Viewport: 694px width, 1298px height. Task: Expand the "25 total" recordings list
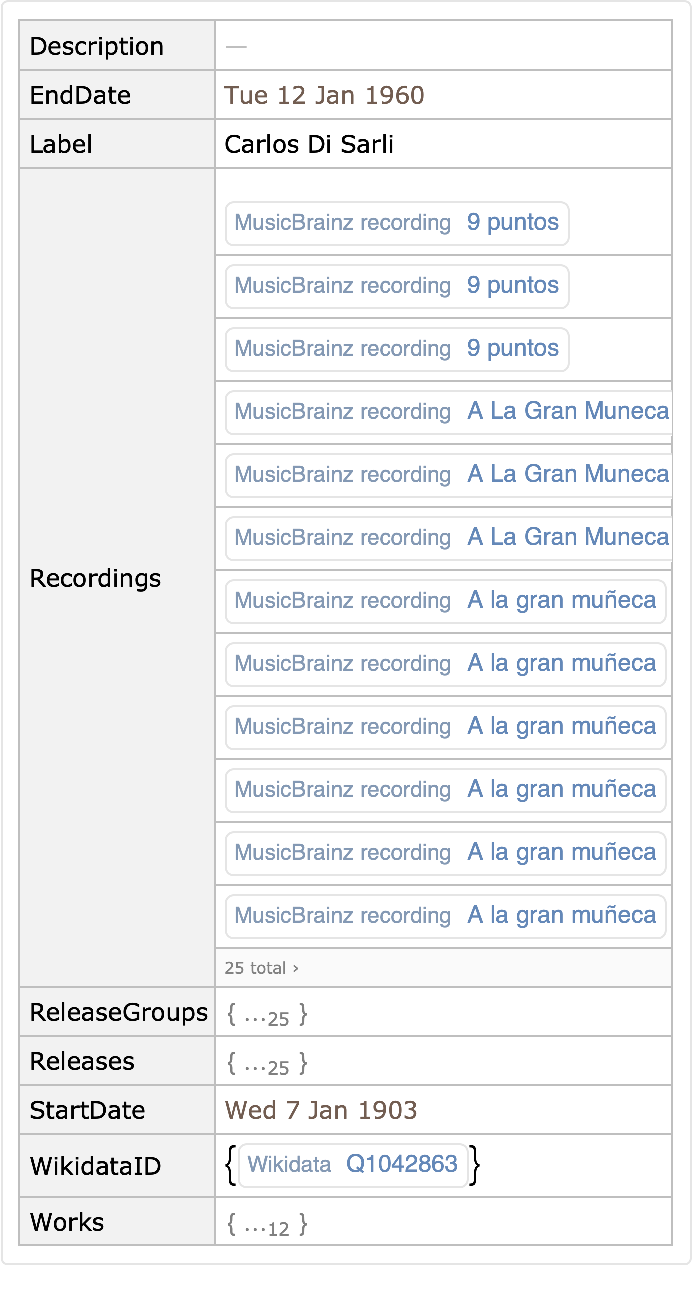click(262, 968)
